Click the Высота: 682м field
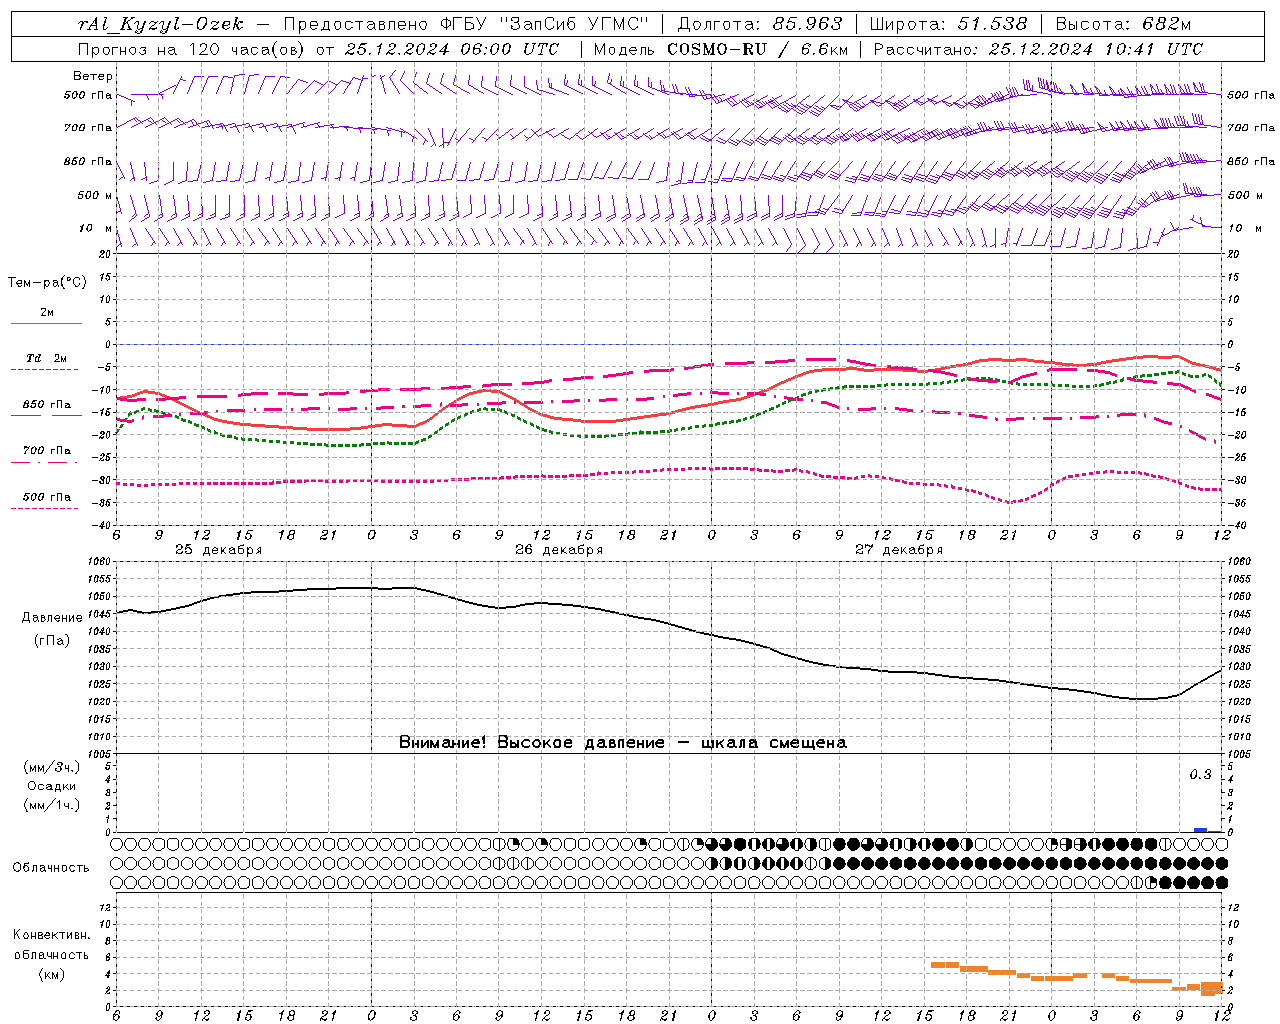The height and width of the screenshot is (1024, 1280). tap(1123, 24)
